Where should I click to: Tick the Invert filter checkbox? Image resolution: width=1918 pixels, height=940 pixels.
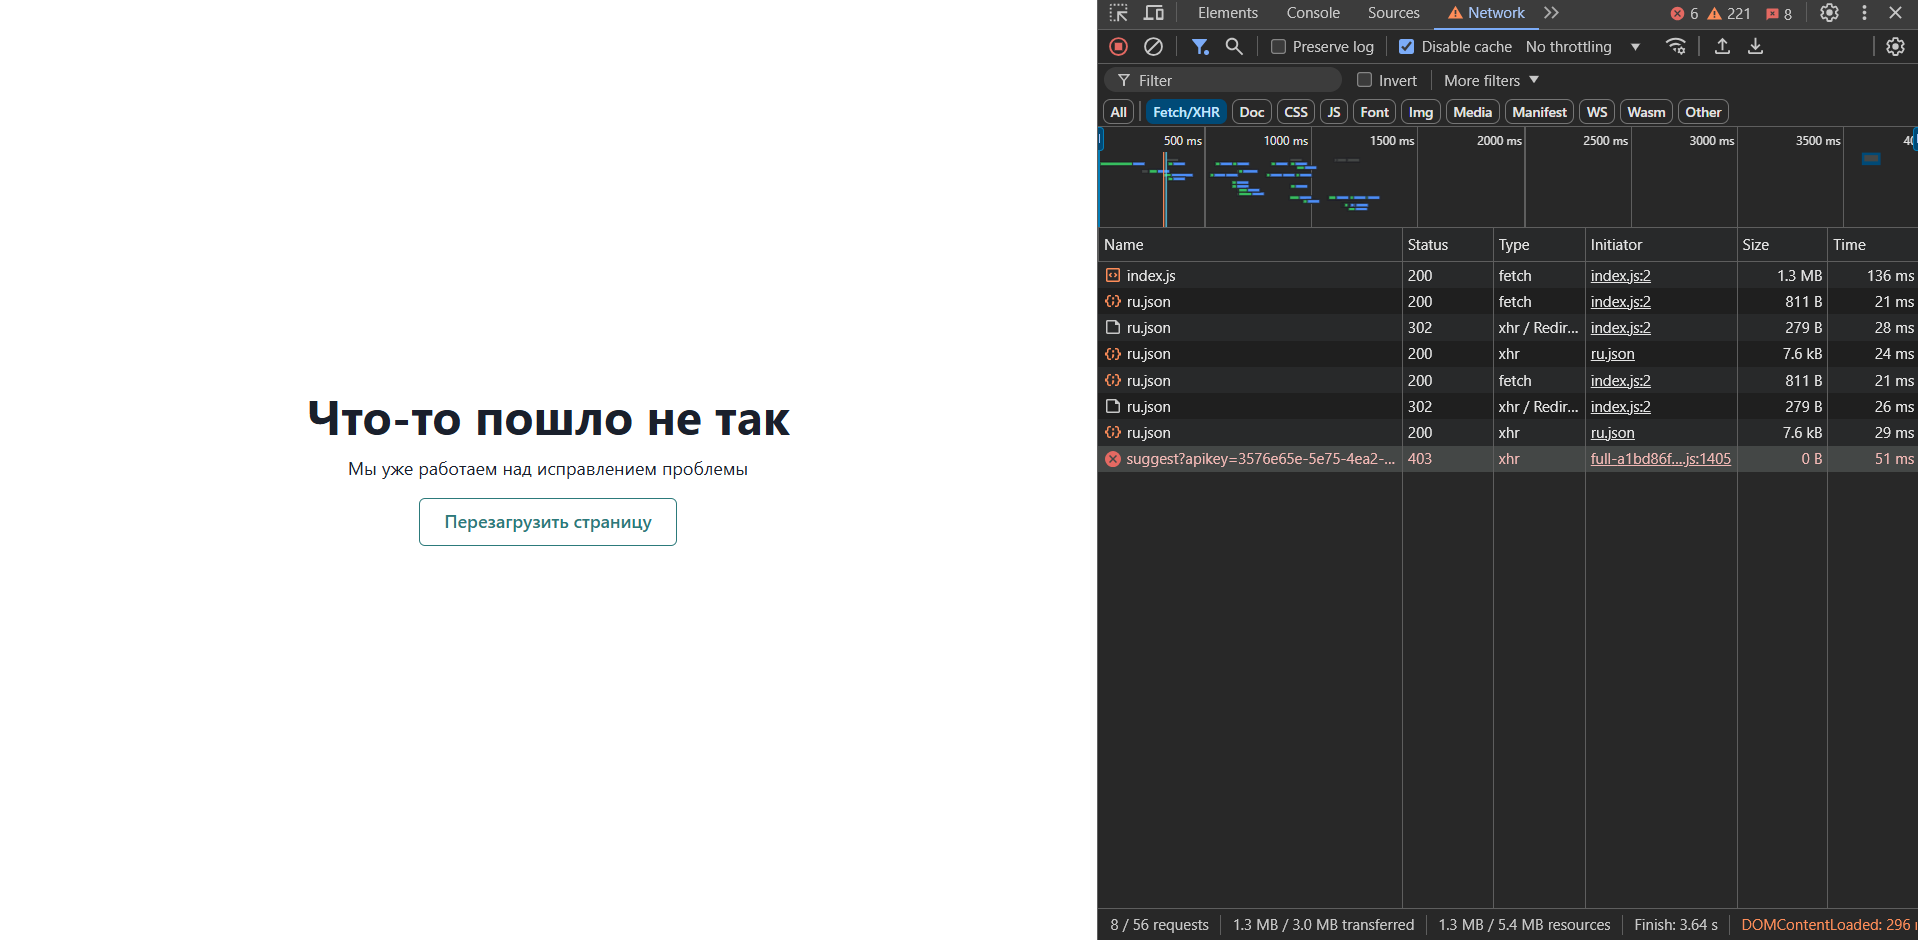[1364, 80]
